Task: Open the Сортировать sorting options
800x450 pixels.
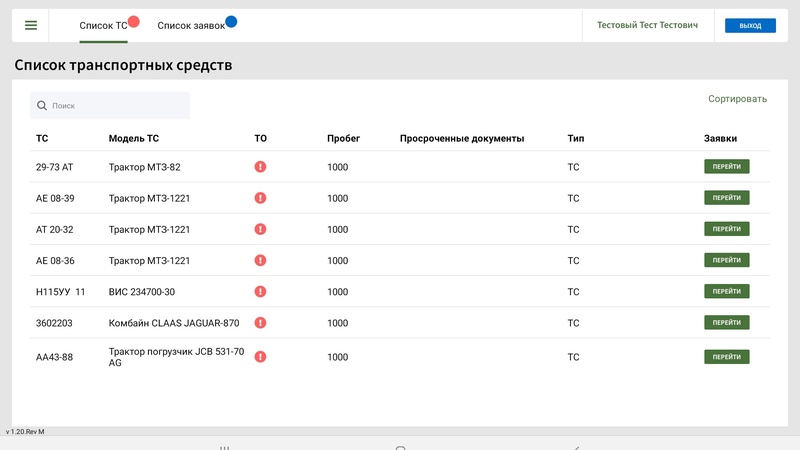Action: tap(737, 99)
